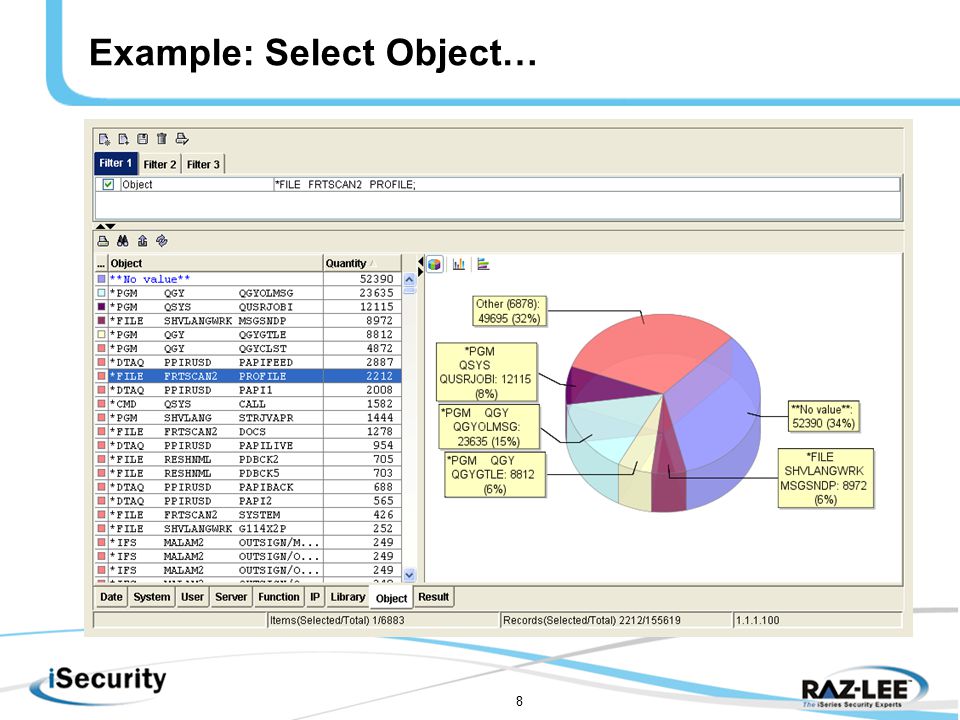Click the QGYOLMSG row color swatch

tap(101, 293)
